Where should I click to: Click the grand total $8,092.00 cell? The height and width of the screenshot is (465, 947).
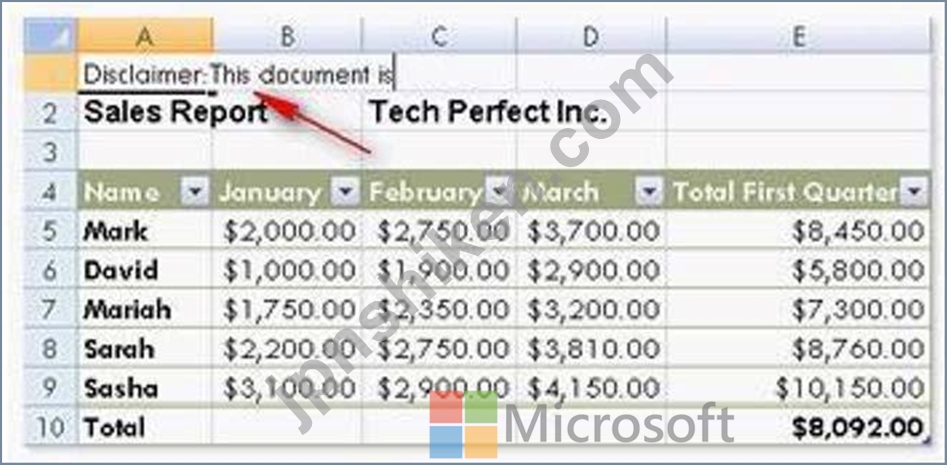tap(798, 426)
